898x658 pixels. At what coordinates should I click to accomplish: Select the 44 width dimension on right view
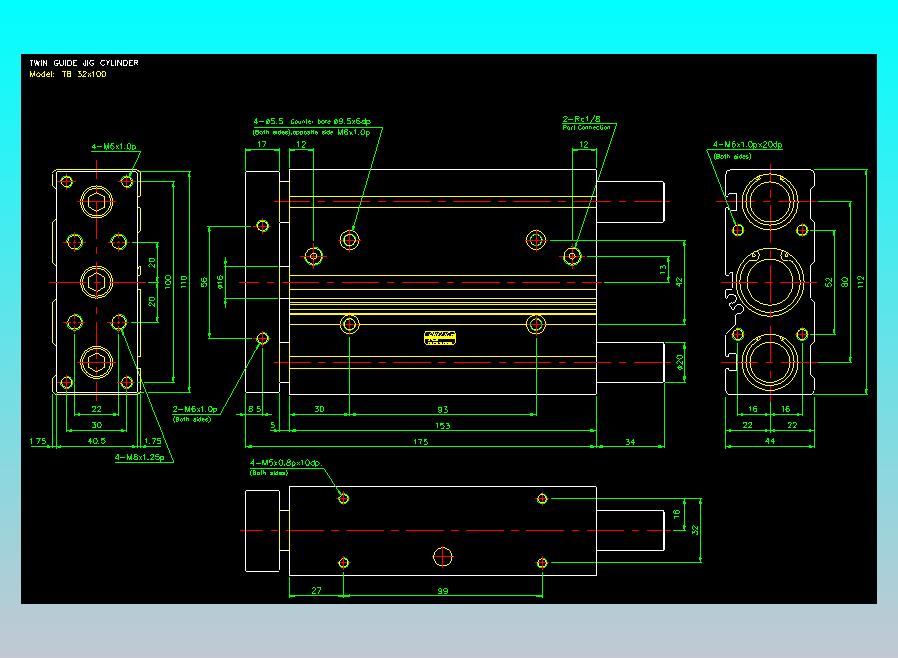770,441
